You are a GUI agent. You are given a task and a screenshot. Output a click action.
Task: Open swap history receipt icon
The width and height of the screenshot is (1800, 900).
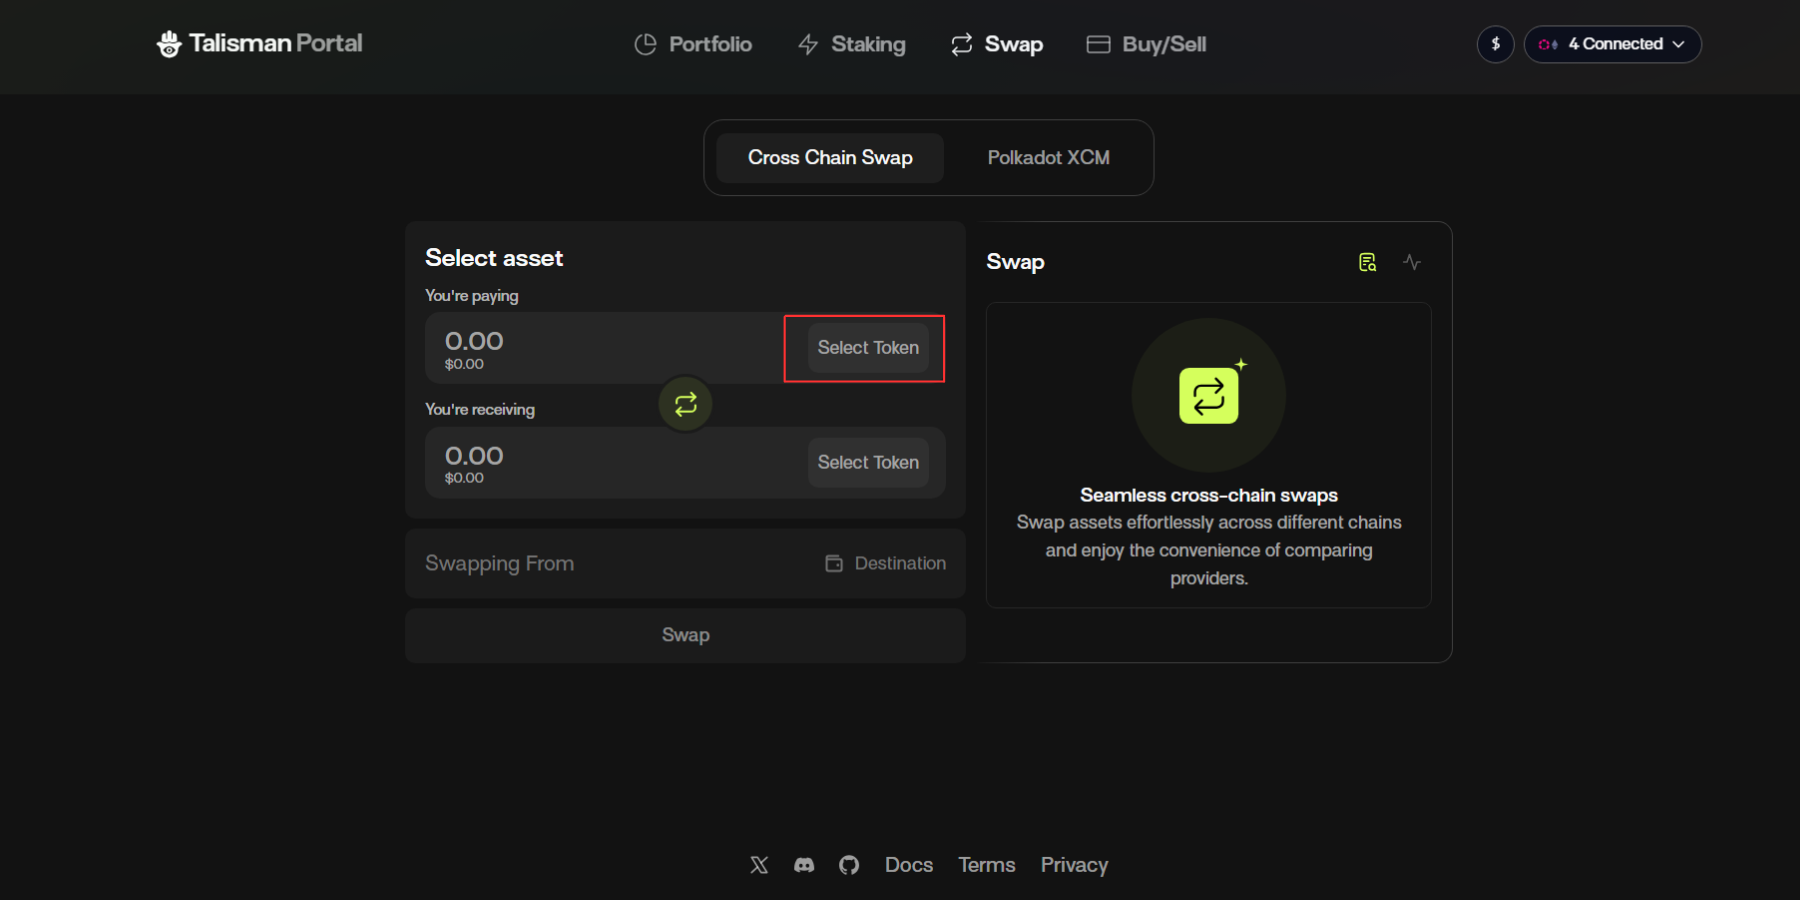(1367, 262)
